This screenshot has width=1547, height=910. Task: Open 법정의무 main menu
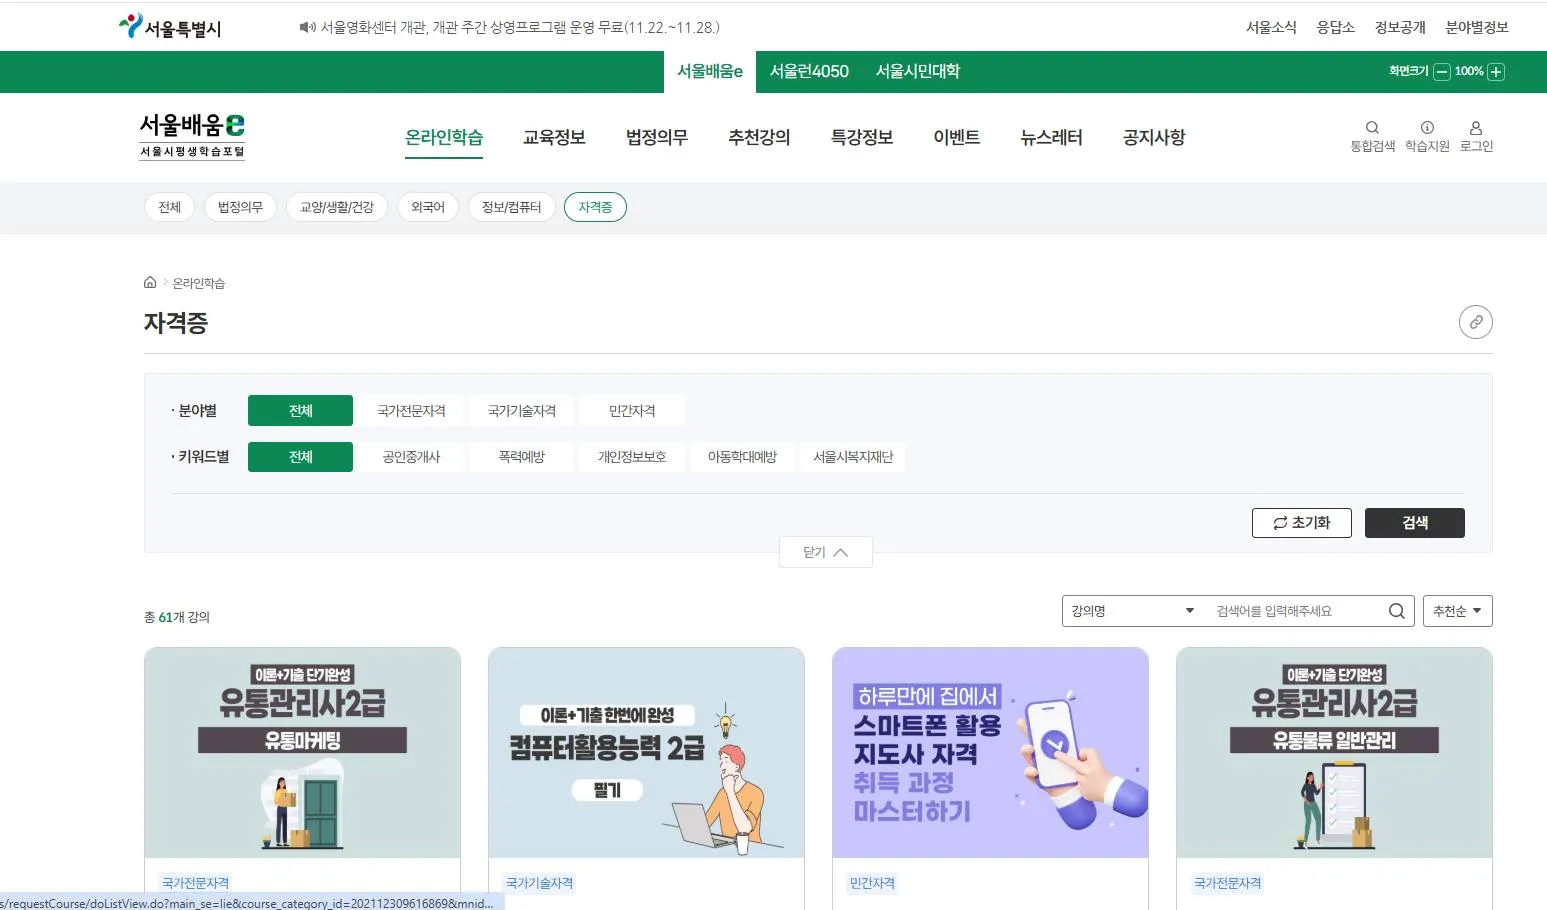657,138
